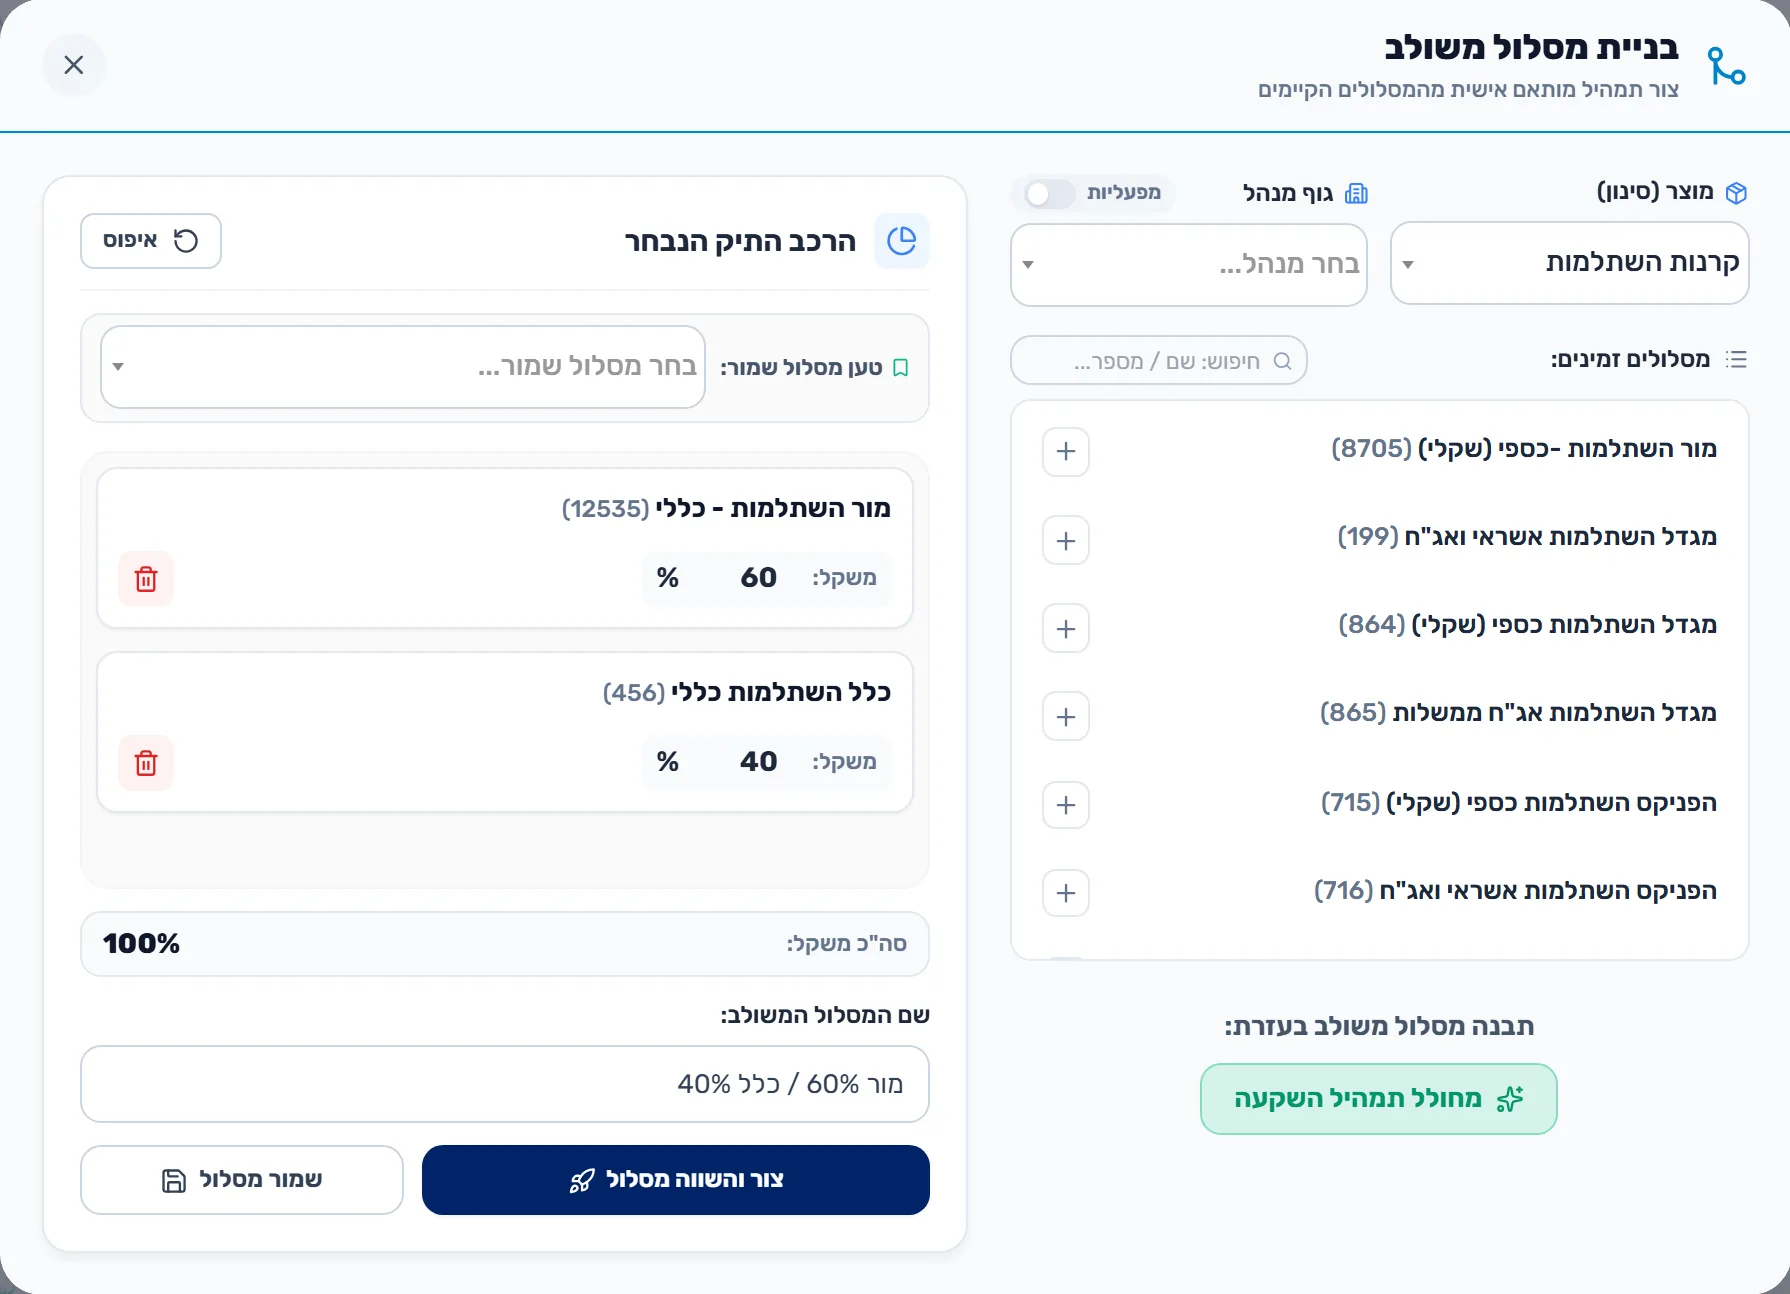Add track הפניקס השתלמות כספי (שקלי) (715)
Viewport: 1790px width, 1294px height.
coord(1066,805)
